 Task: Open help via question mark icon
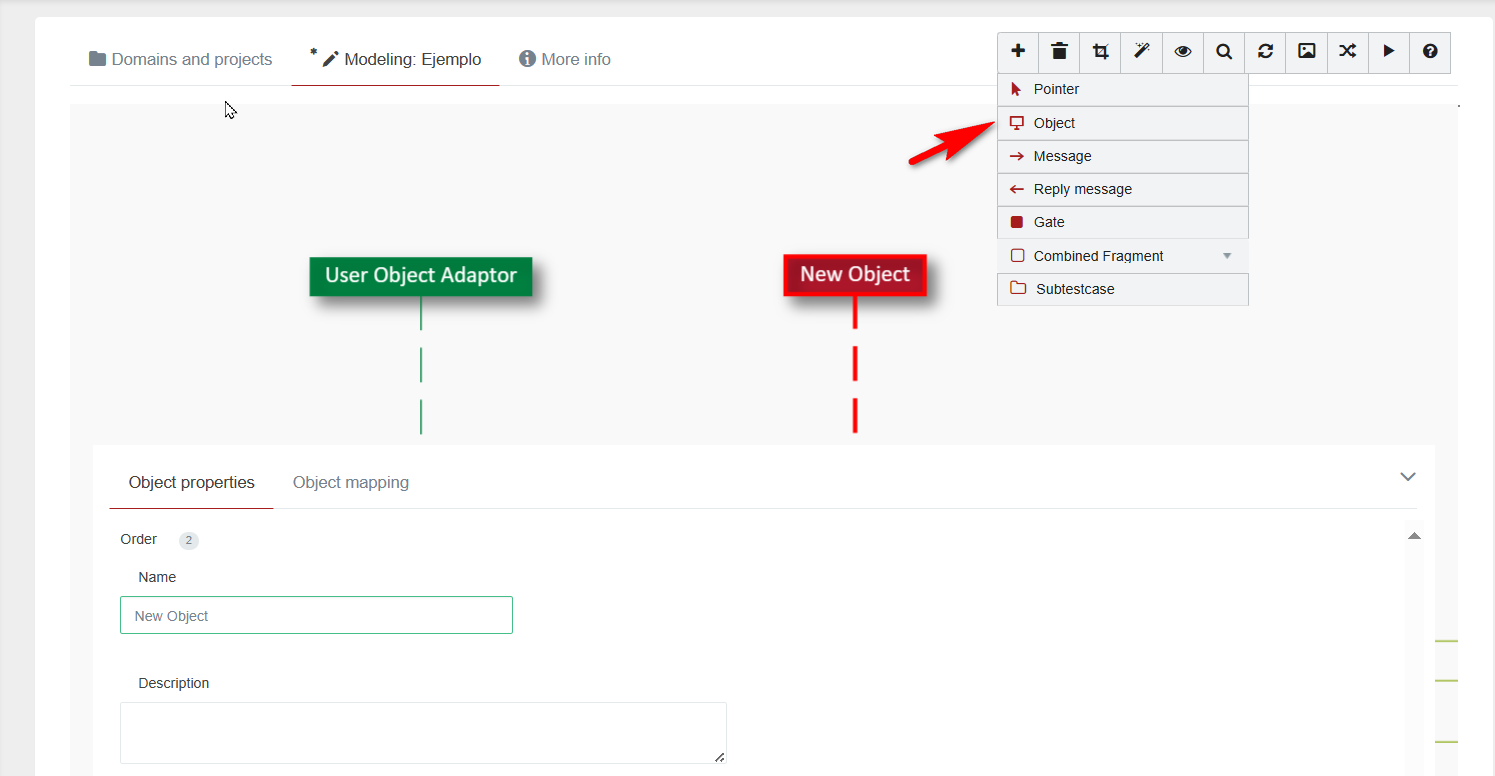point(1430,52)
